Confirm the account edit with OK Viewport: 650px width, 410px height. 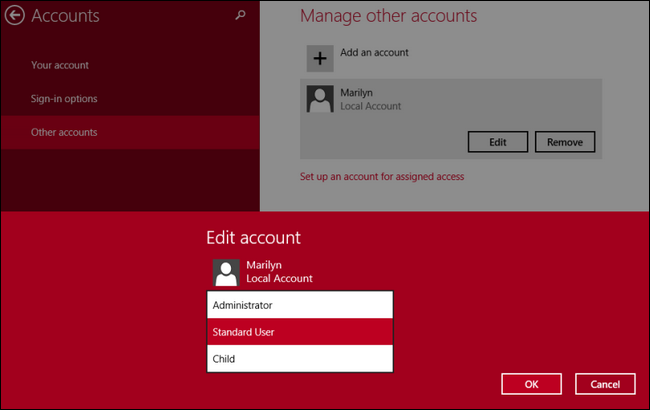[x=531, y=384]
